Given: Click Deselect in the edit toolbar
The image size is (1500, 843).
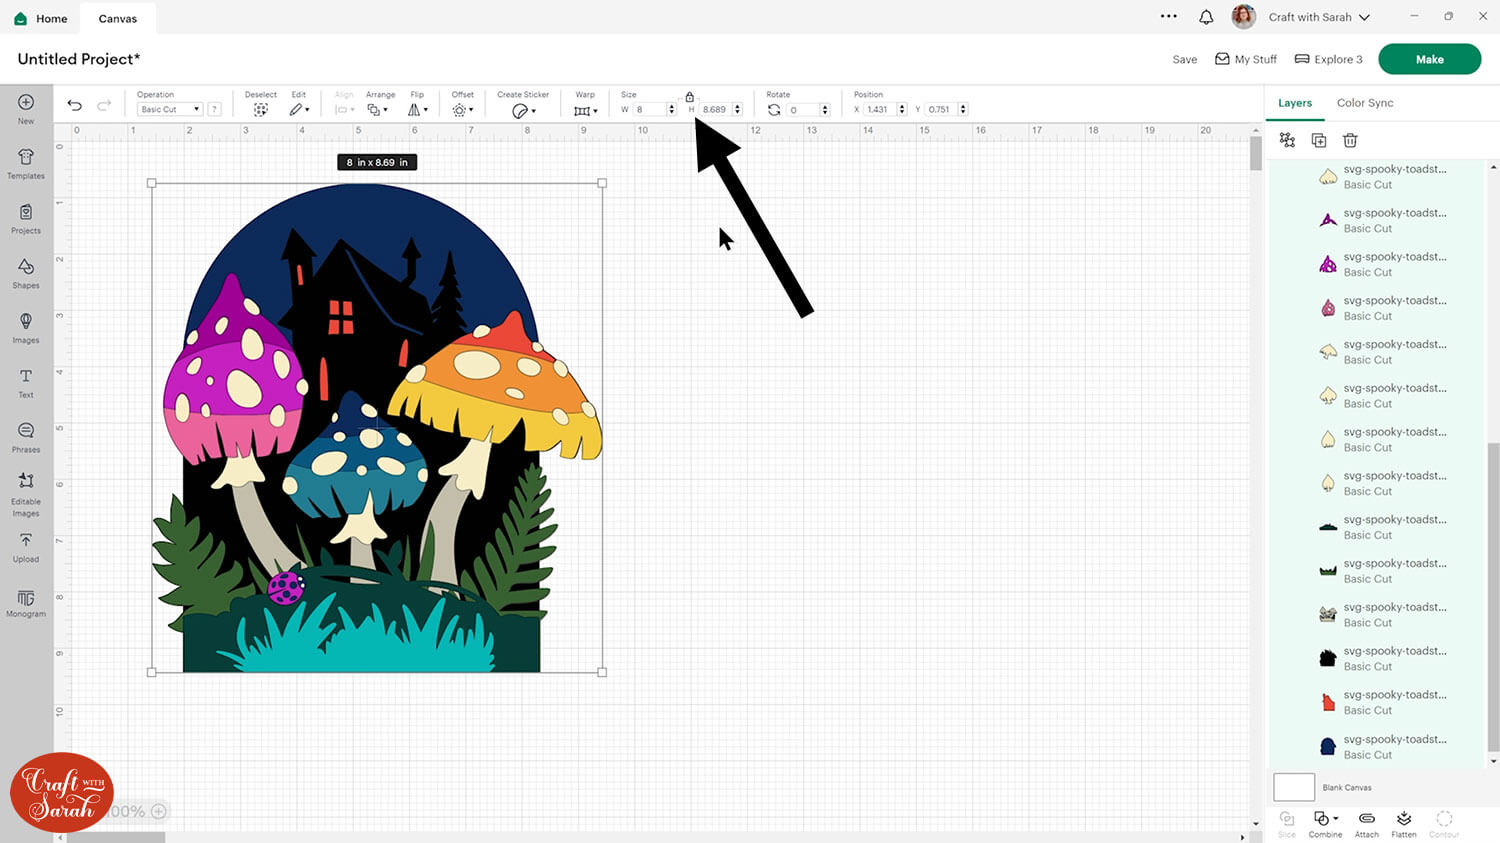Looking at the screenshot, I should [x=260, y=109].
